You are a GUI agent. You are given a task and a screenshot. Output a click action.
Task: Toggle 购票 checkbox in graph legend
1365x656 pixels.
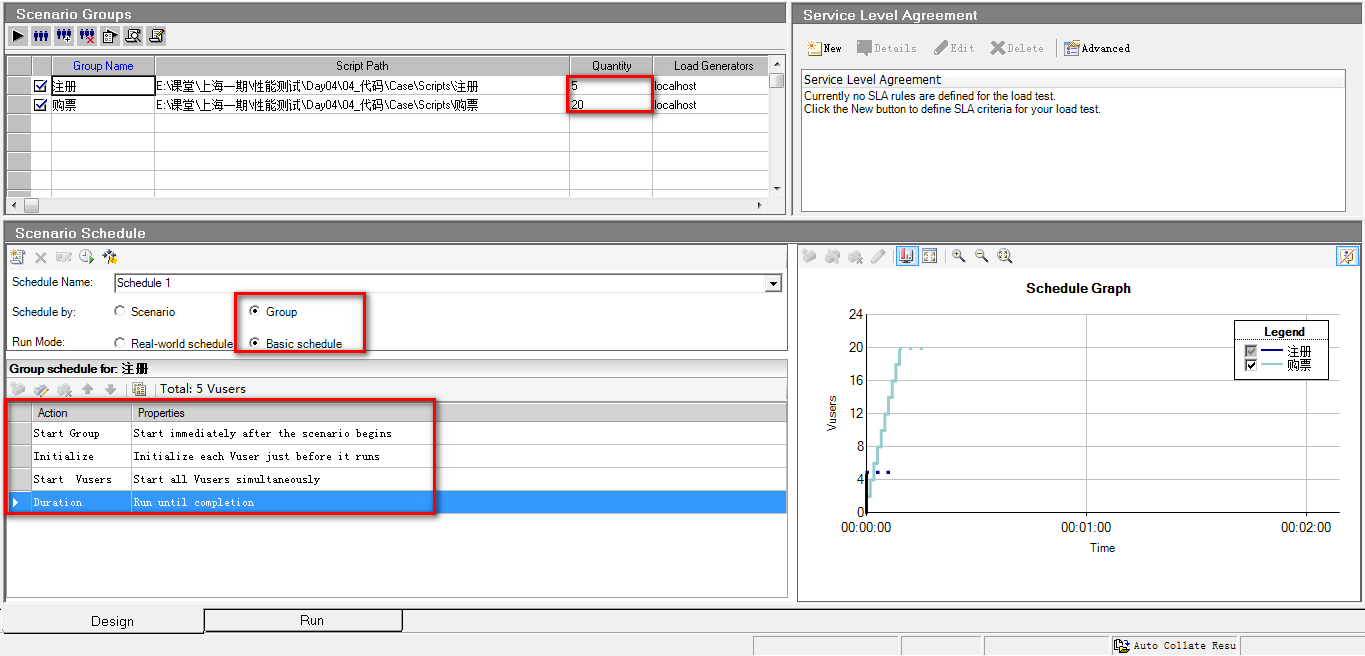click(1250, 365)
